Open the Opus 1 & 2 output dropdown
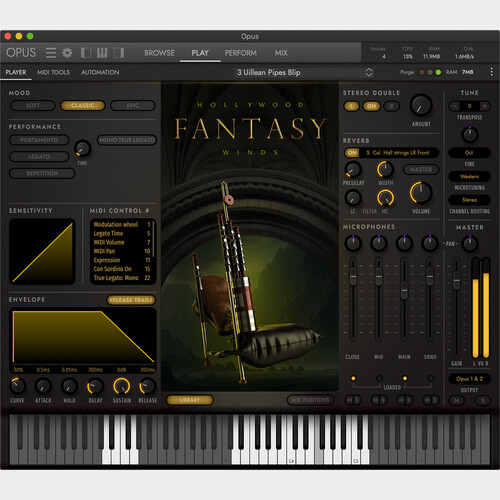 pos(469,379)
